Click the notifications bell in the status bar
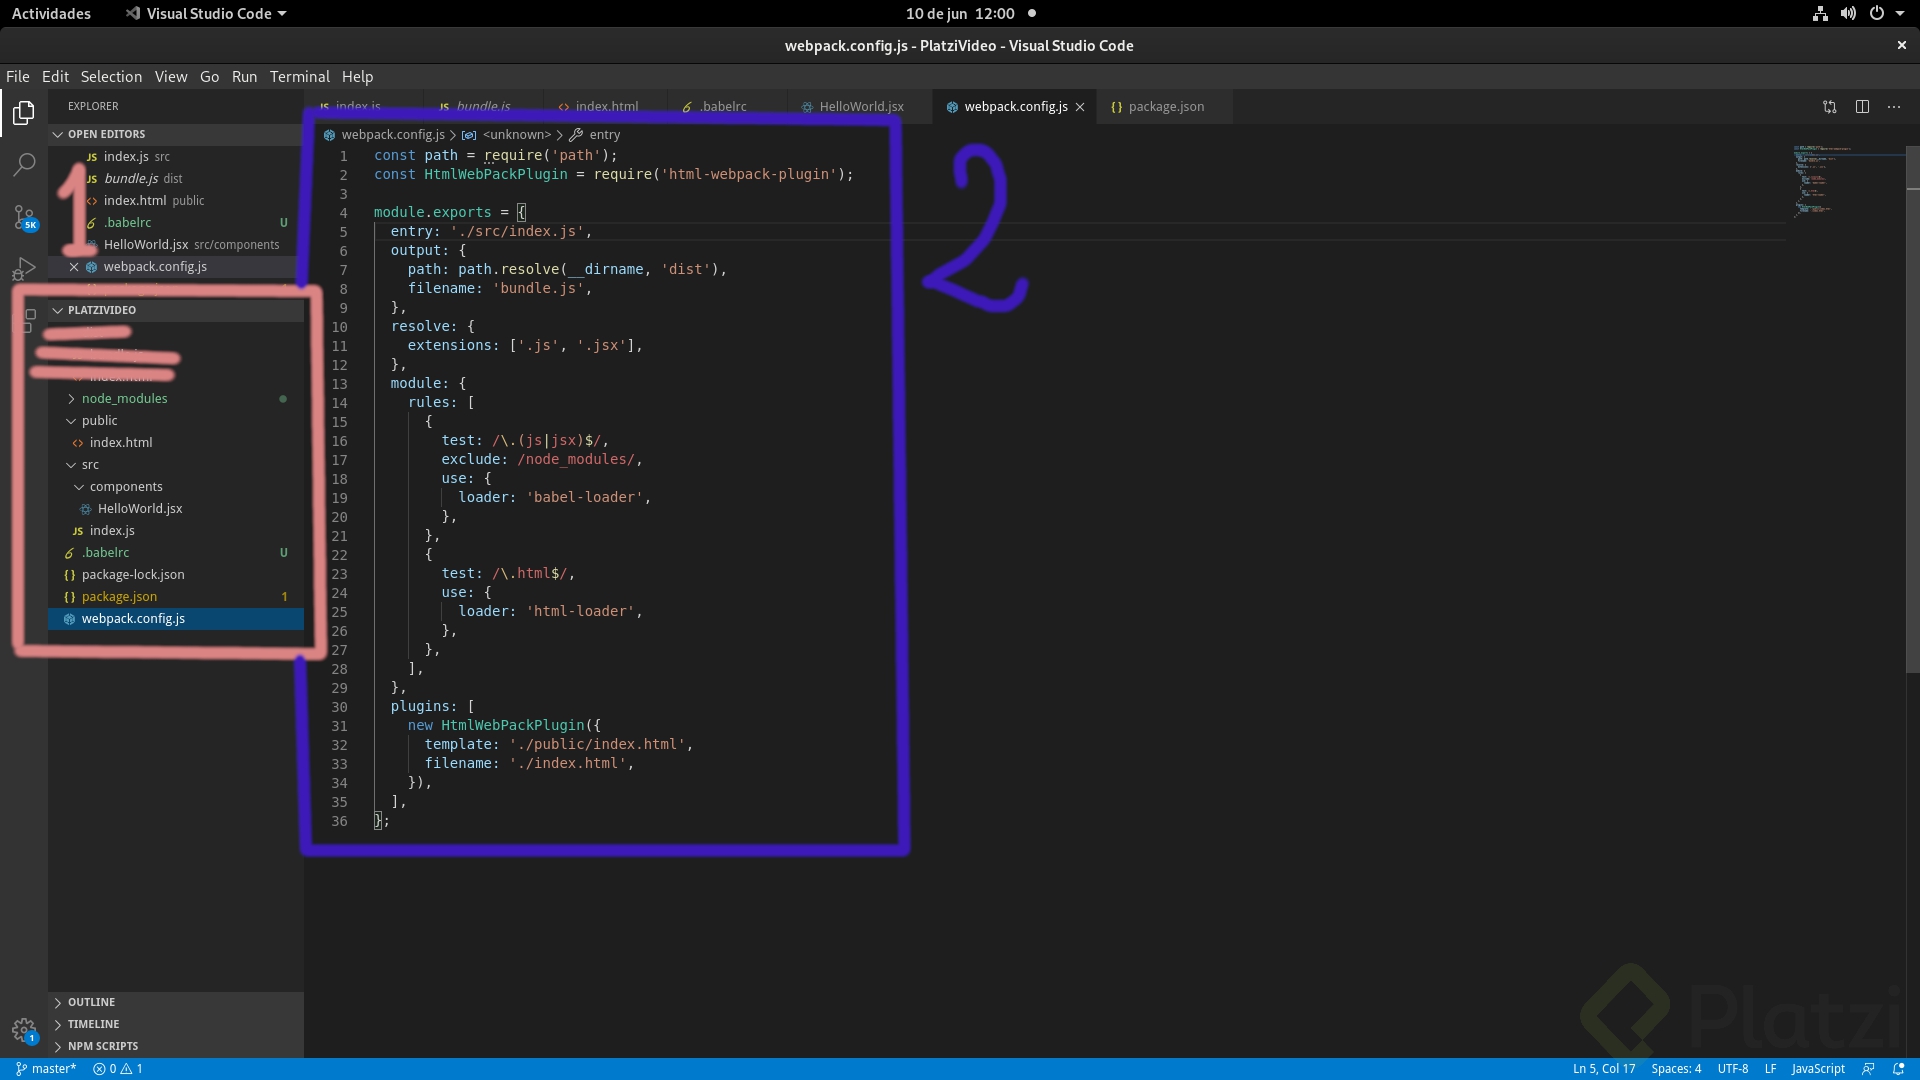Viewport: 1920px width, 1080px height. pyautogui.click(x=1899, y=1068)
